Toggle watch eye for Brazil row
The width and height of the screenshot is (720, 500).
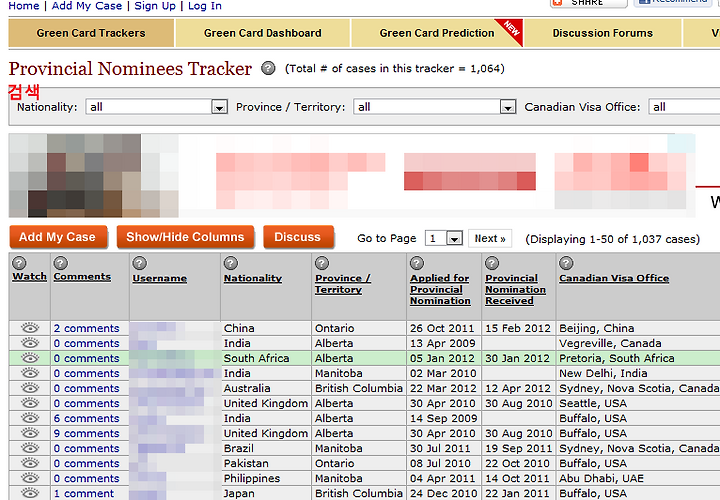(30, 448)
